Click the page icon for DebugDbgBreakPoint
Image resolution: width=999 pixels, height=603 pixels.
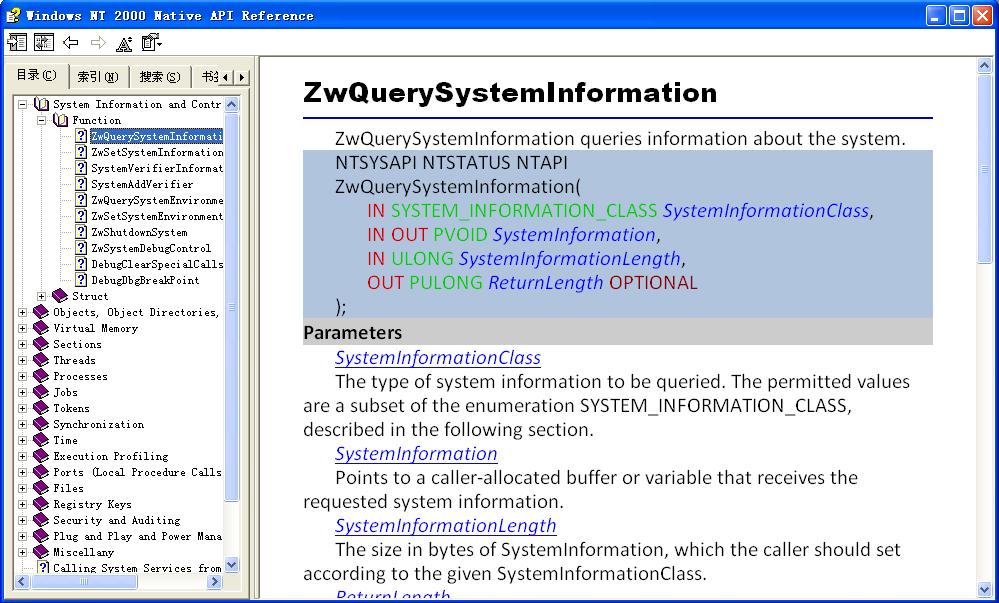pyautogui.click(x=81, y=280)
